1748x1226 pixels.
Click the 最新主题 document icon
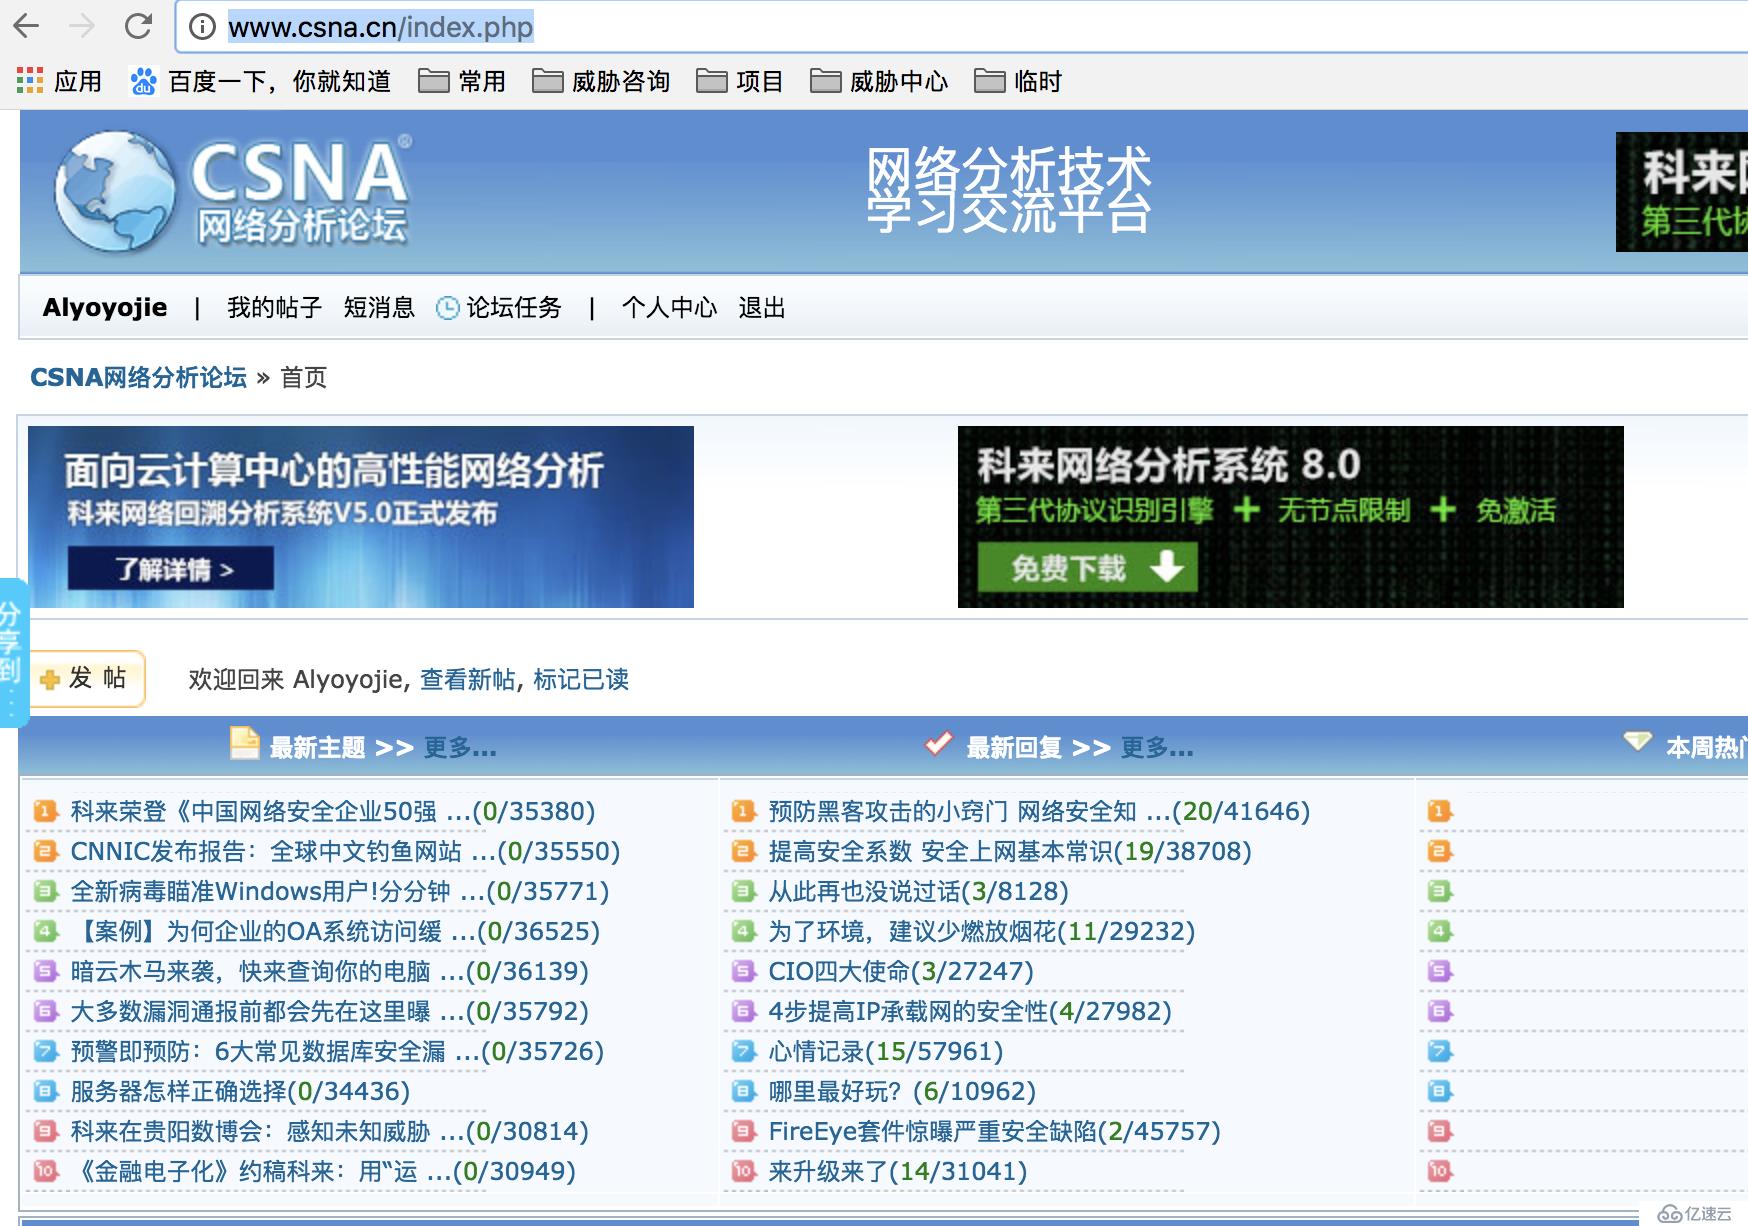point(244,743)
